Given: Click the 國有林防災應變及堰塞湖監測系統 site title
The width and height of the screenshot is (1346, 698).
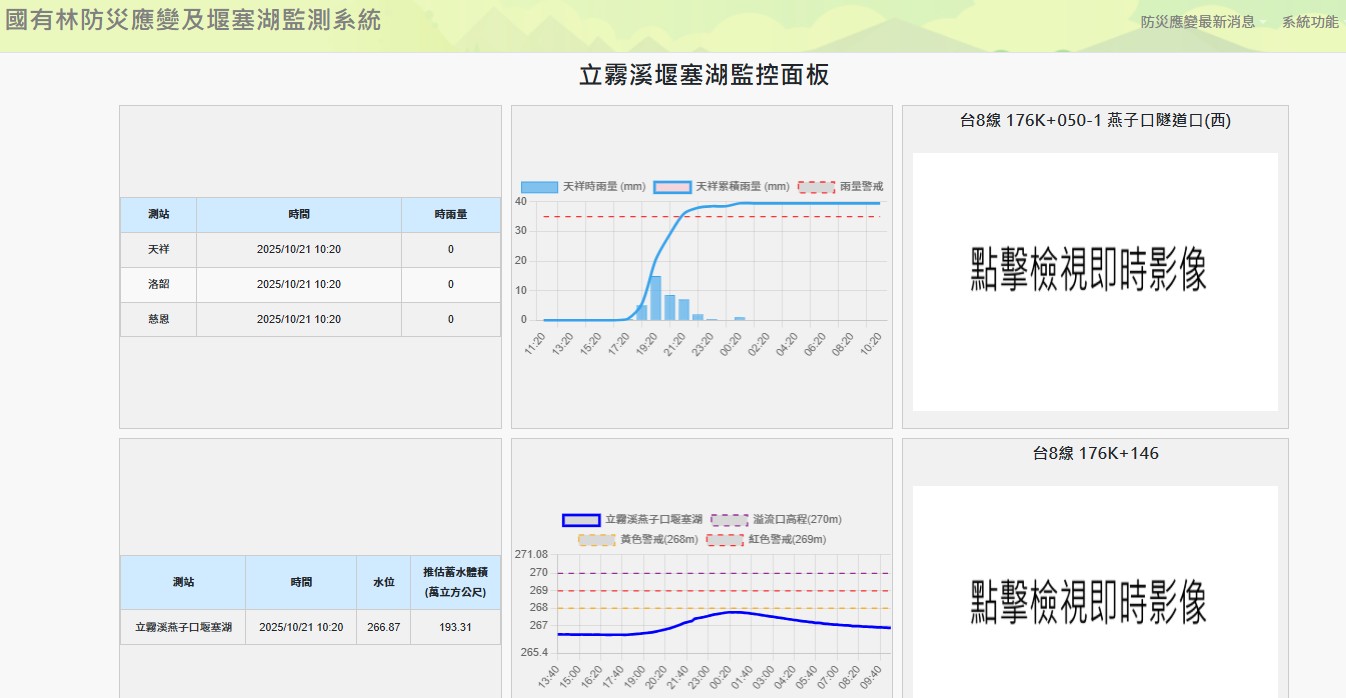Looking at the screenshot, I should click(x=194, y=20).
